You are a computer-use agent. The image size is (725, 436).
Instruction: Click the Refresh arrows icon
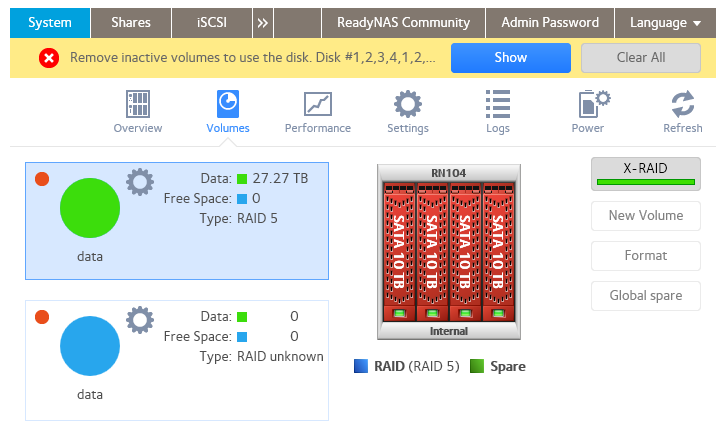pos(683,104)
